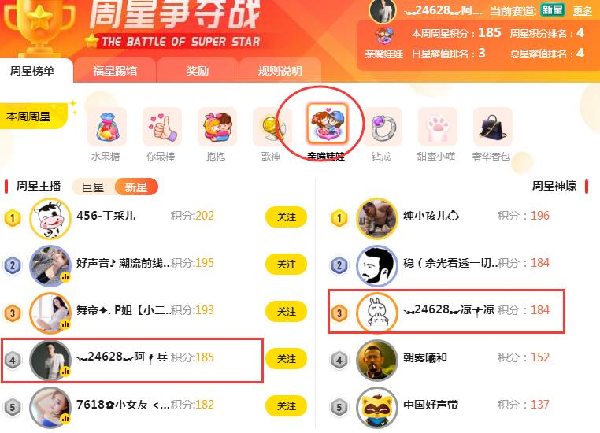
Task: Select the 你最棒 thumbs-up gift icon
Action: tap(162, 127)
